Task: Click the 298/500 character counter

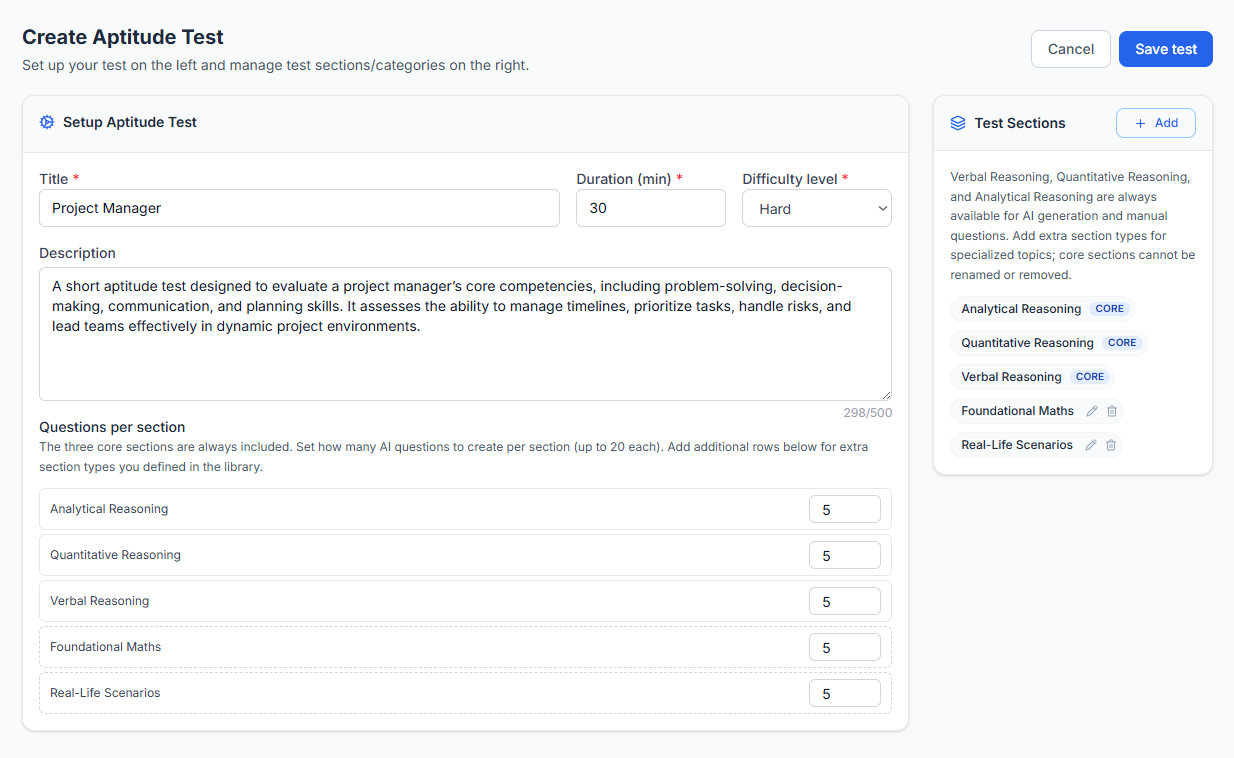Action: [x=868, y=413]
